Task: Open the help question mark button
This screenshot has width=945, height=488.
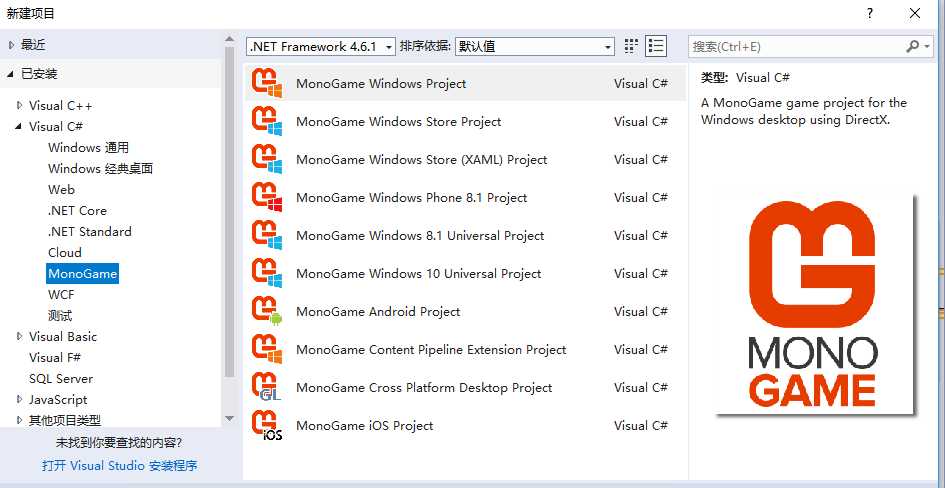Action: click(x=870, y=13)
